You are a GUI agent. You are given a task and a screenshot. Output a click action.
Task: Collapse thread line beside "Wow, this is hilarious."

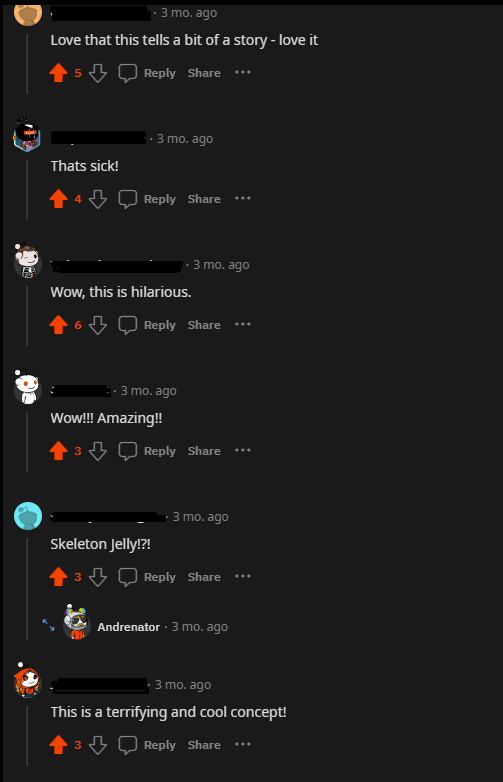point(27,316)
